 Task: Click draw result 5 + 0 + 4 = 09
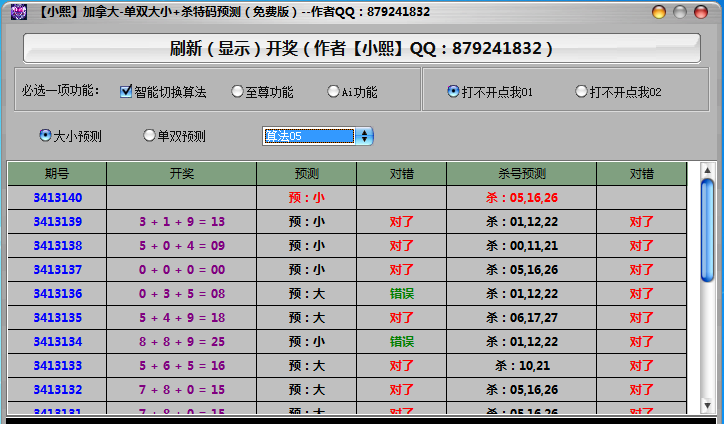tap(182, 246)
